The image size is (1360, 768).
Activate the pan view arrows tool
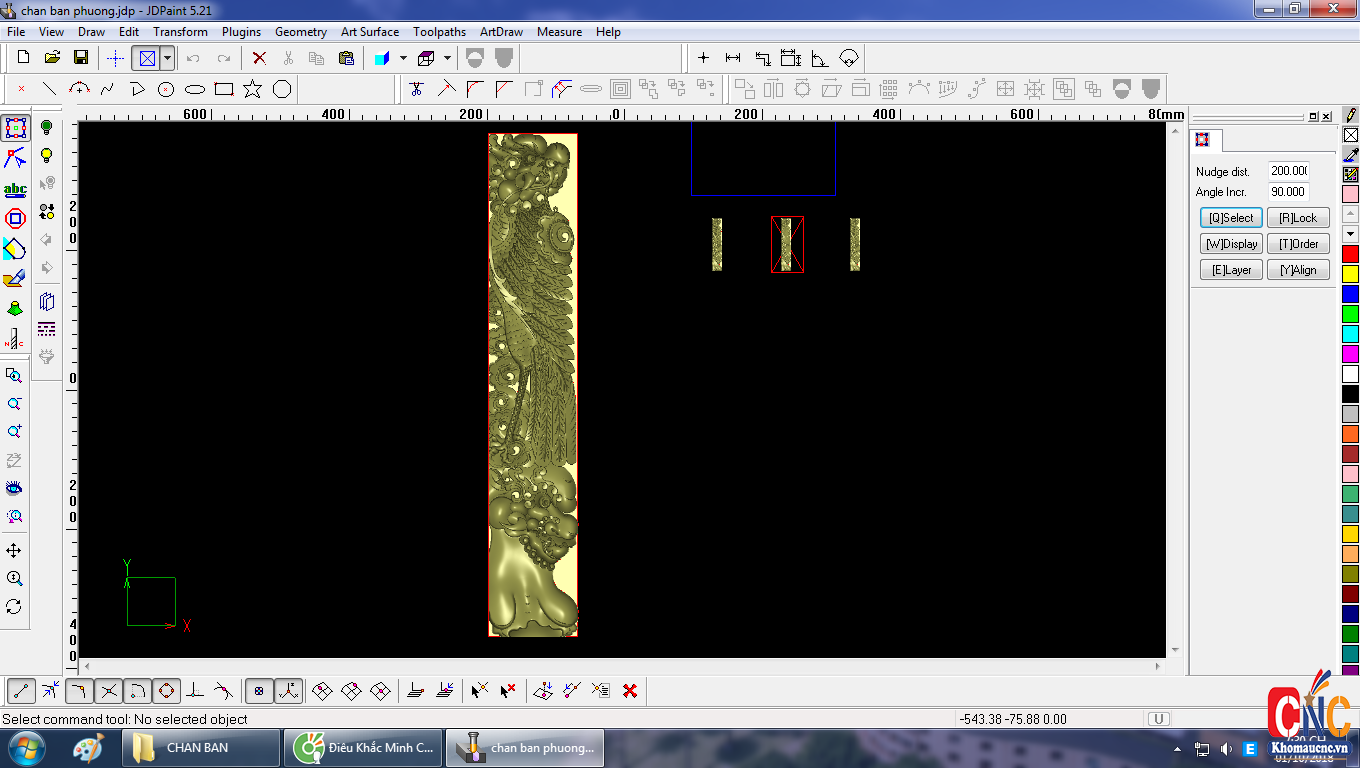point(14,551)
